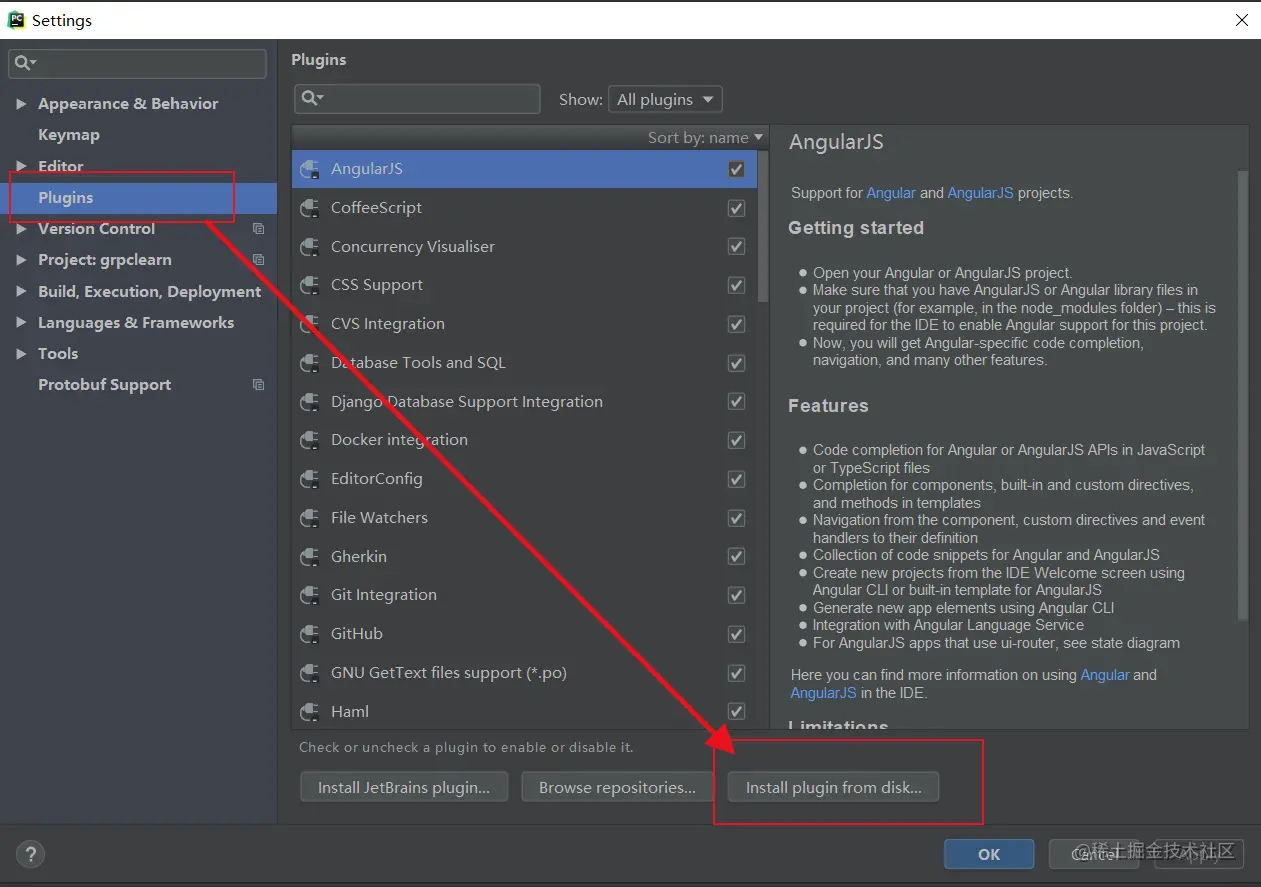Click the plugin list vertical scrollbar
The image size is (1261, 887).
(x=763, y=226)
